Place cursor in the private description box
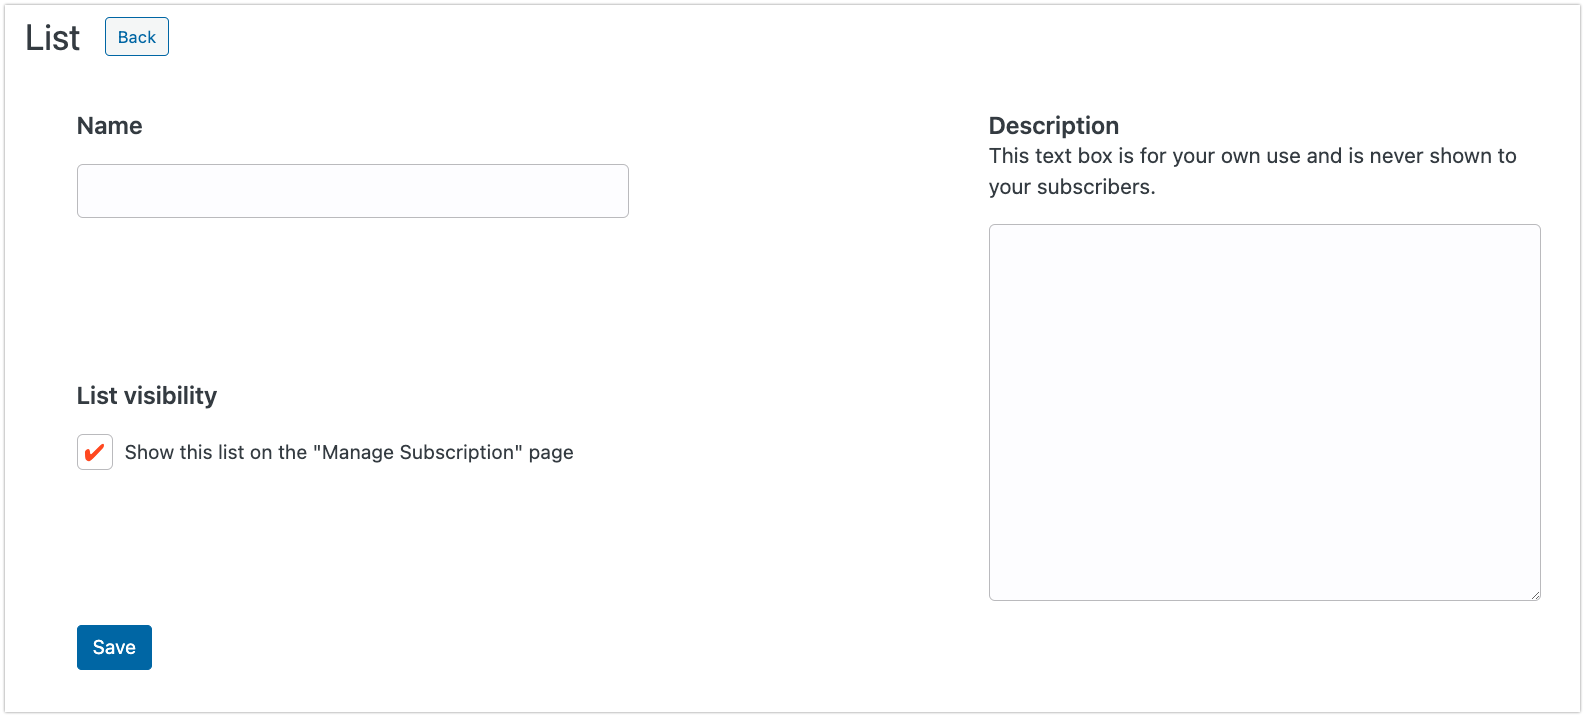Image resolution: width=1585 pixels, height=717 pixels. 1264,412
